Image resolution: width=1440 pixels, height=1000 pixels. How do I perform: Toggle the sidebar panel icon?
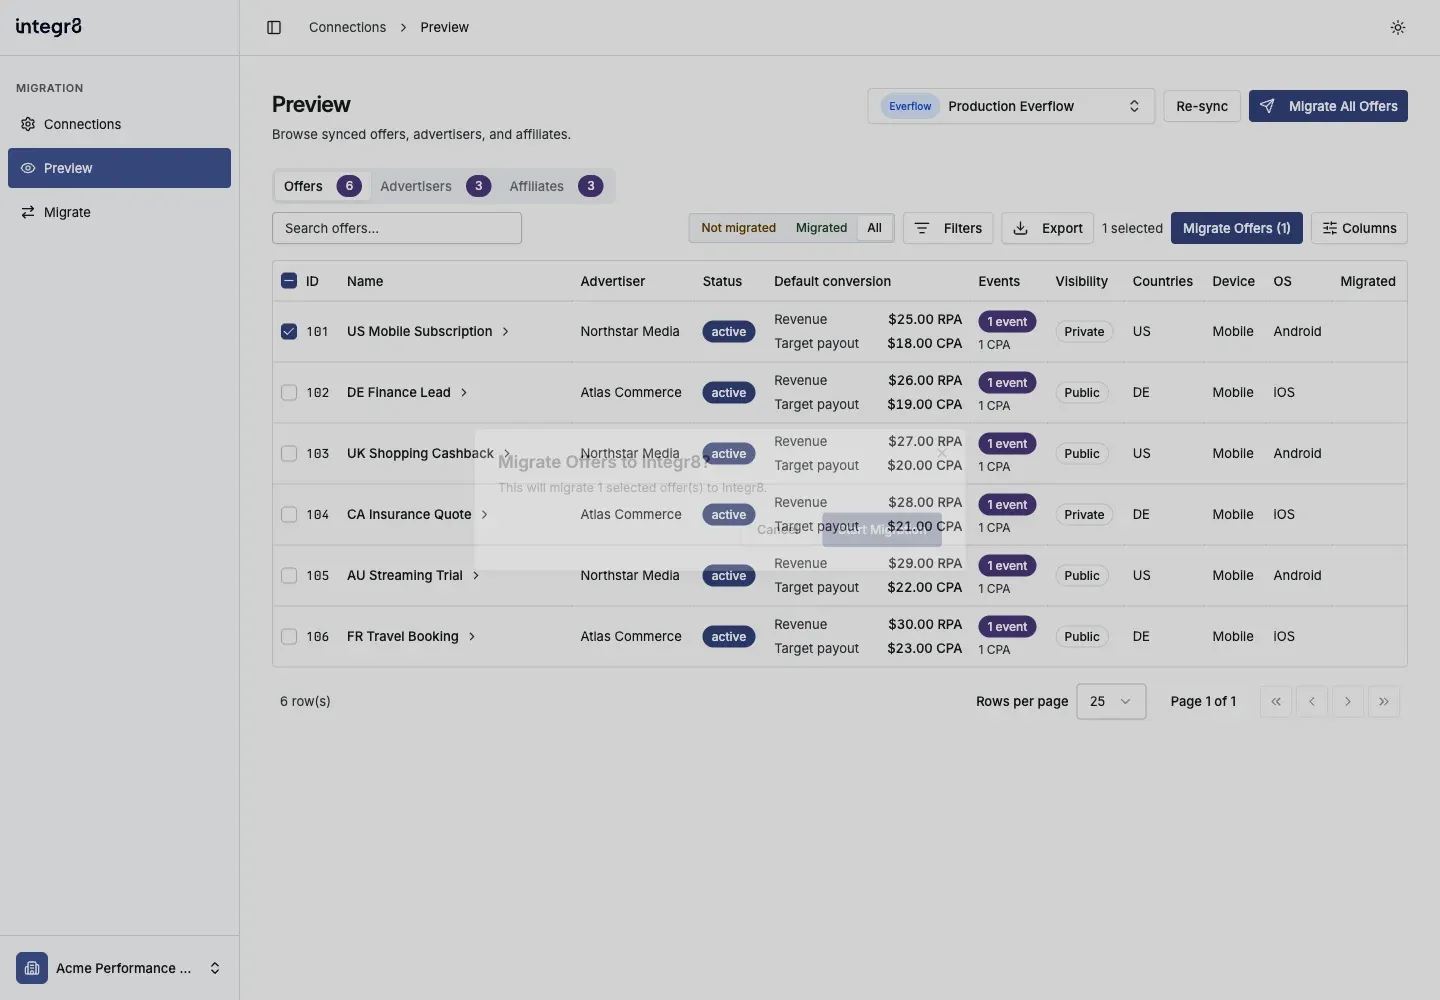[274, 27]
